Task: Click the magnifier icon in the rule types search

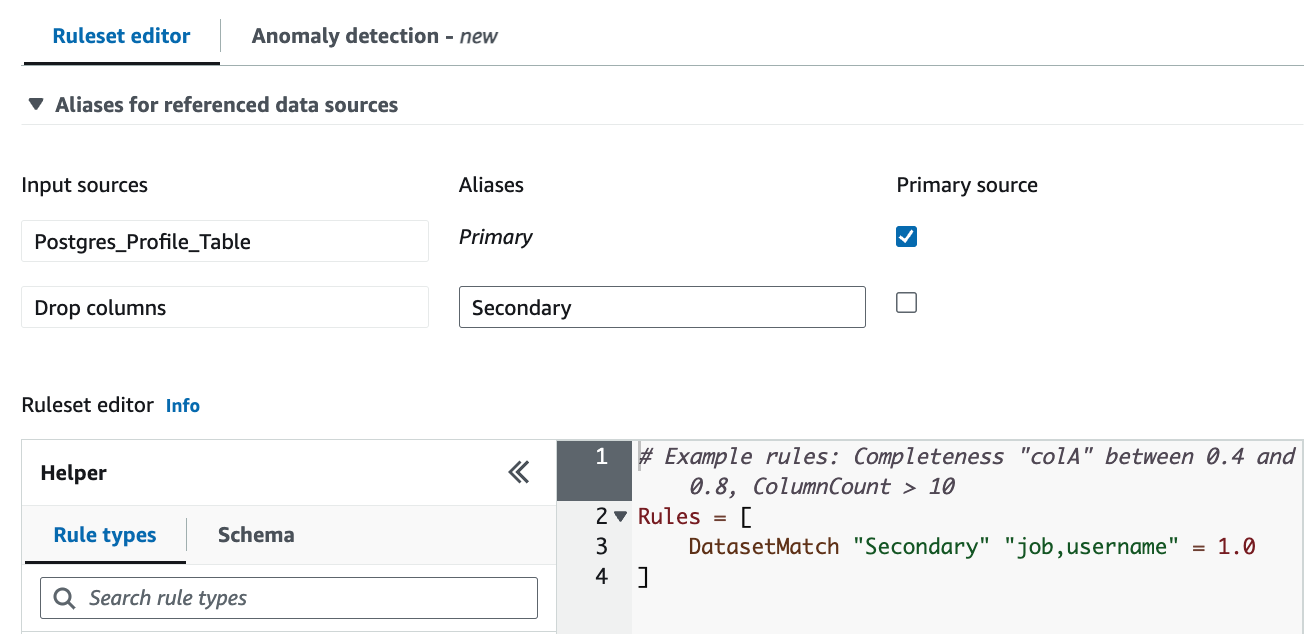Action: pyautogui.click(x=65, y=598)
